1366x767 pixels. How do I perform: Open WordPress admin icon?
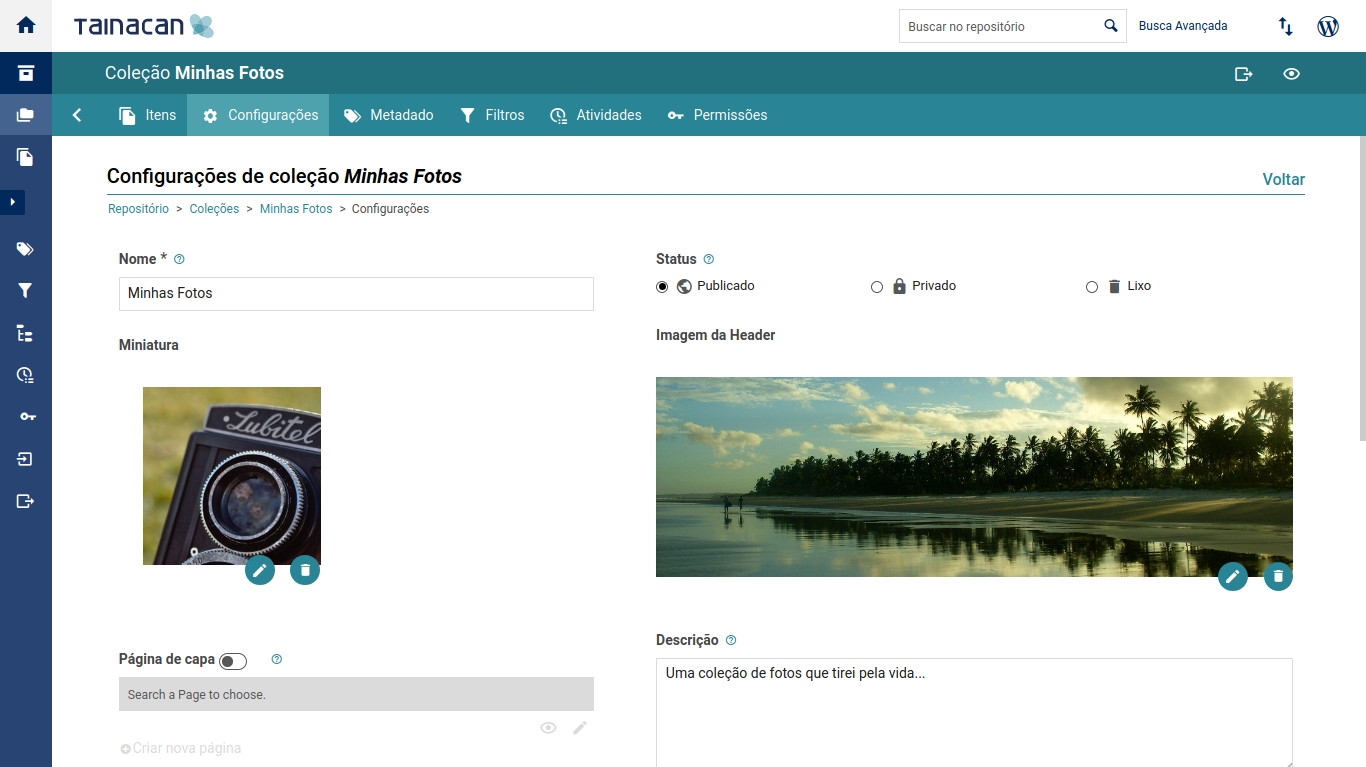[x=1328, y=26]
